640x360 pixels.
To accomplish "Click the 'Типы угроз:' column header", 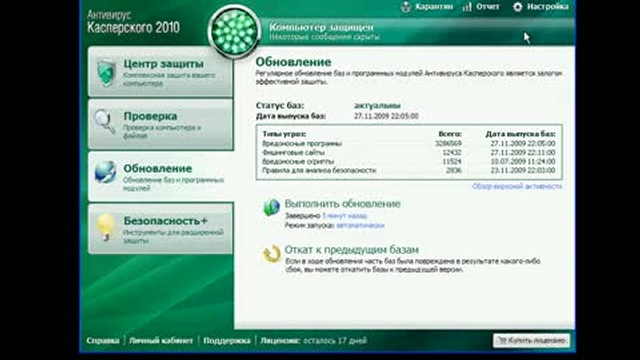I will [284, 134].
